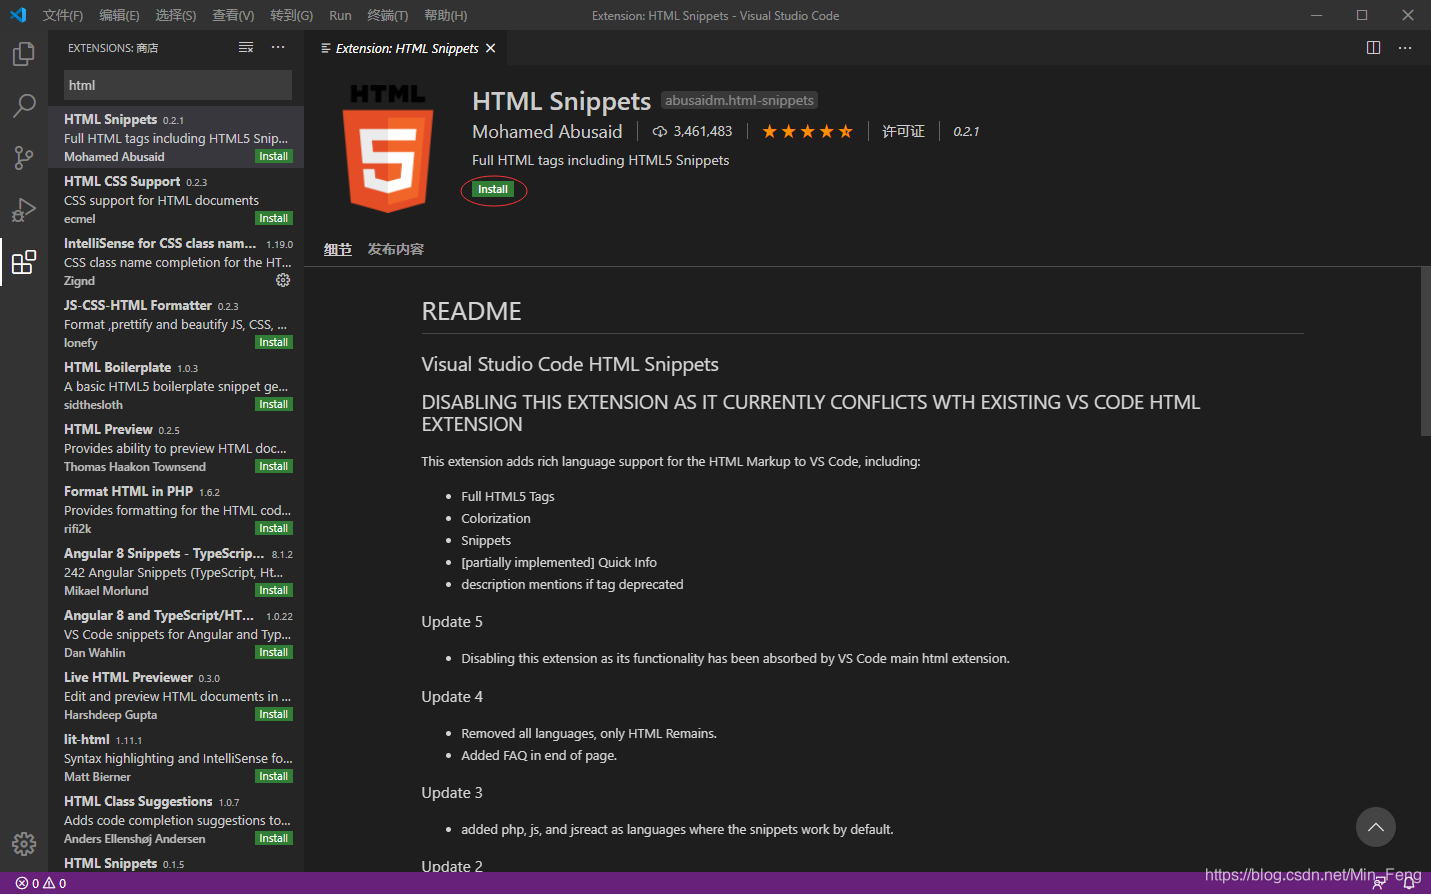1431x894 pixels.
Task: Open the Run menu
Action: point(340,15)
